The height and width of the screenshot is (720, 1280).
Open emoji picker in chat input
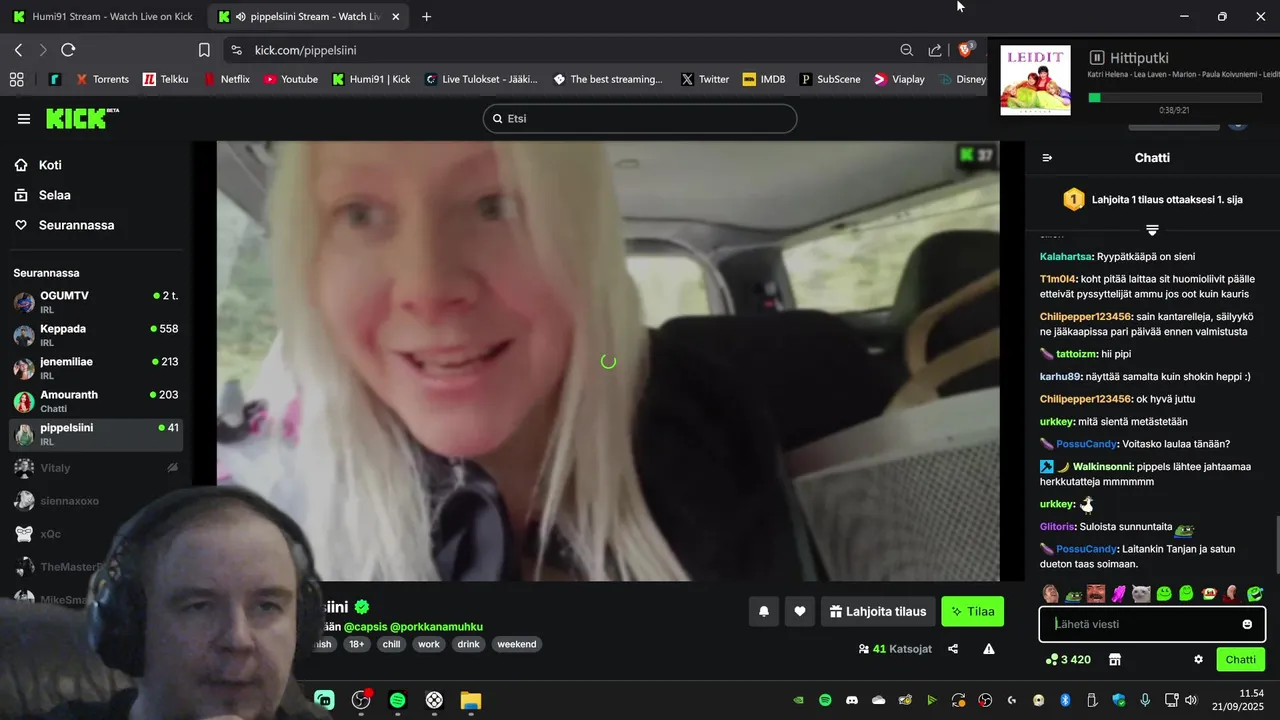pos(1247,624)
